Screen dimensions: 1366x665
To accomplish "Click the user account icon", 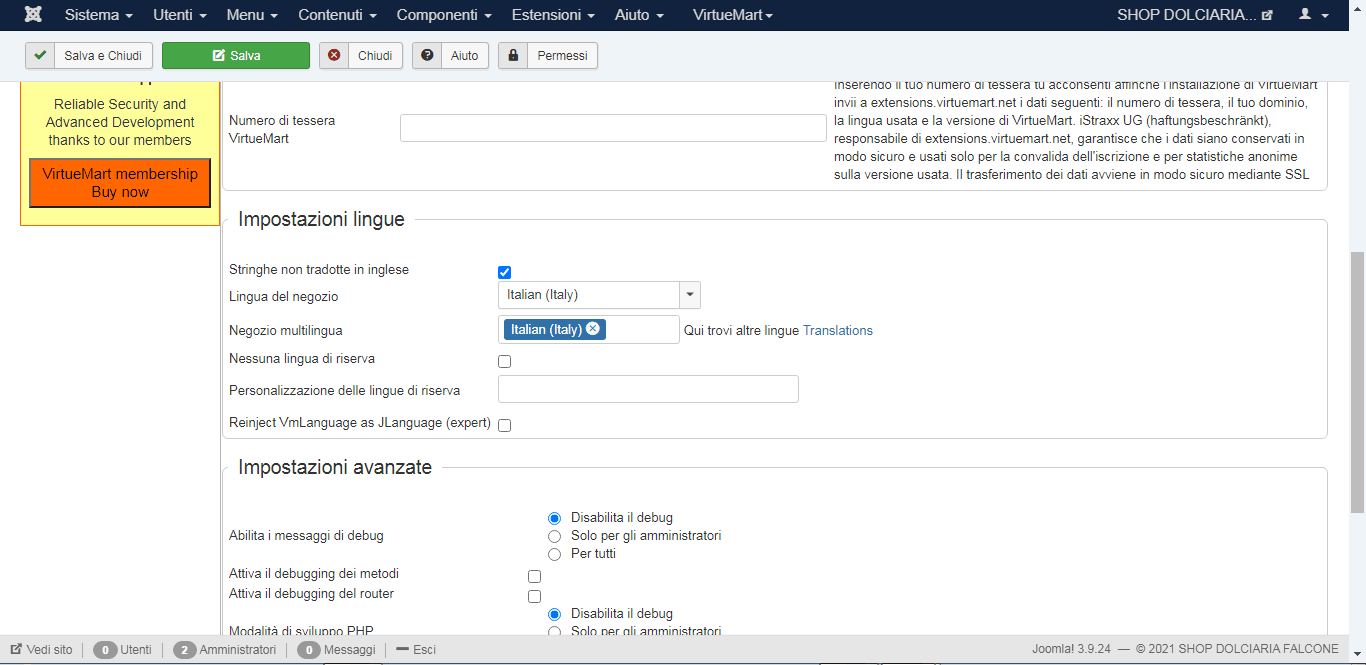I will click(x=1305, y=15).
